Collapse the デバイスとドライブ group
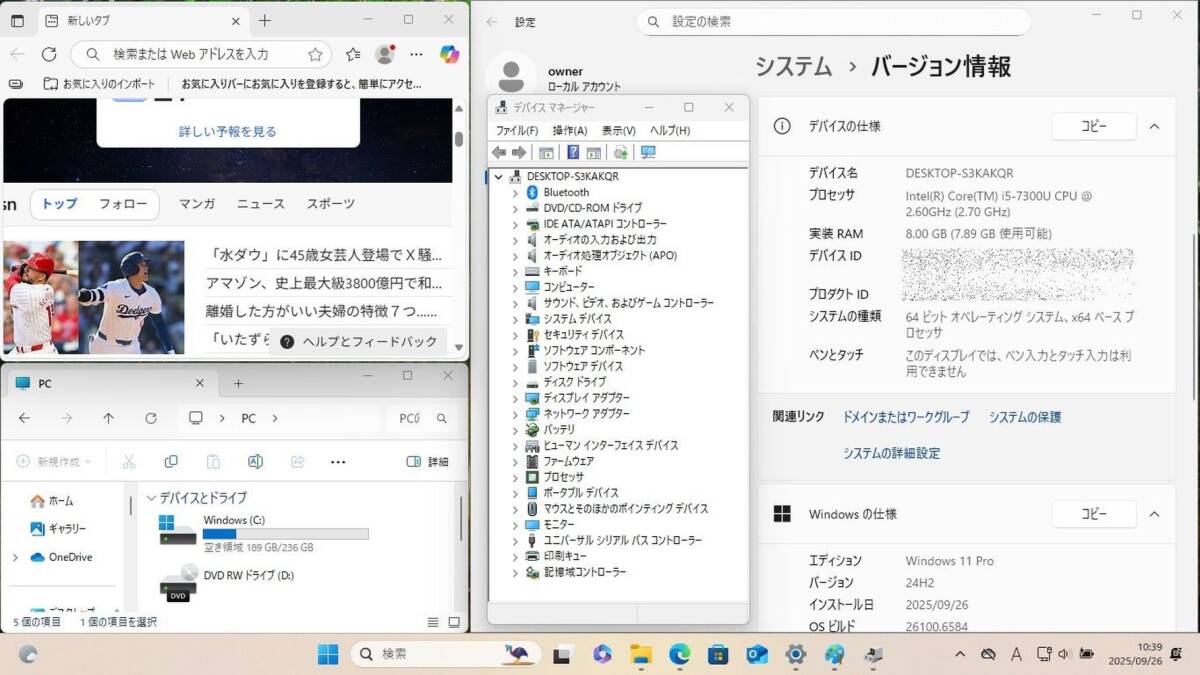The width and height of the screenshot is (1200, 675). [x=152, y=497]
